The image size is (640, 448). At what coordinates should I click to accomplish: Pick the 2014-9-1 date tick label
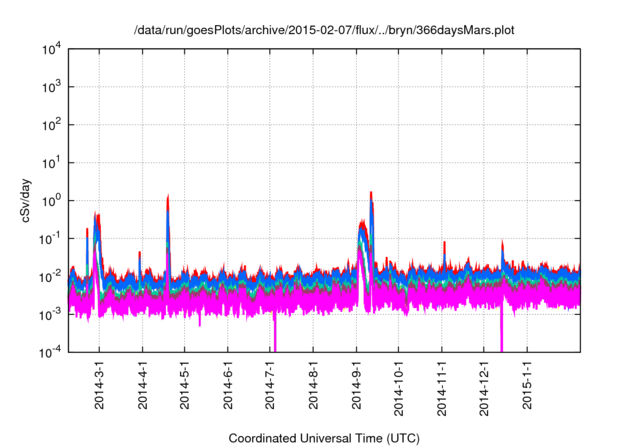point(357,385)
